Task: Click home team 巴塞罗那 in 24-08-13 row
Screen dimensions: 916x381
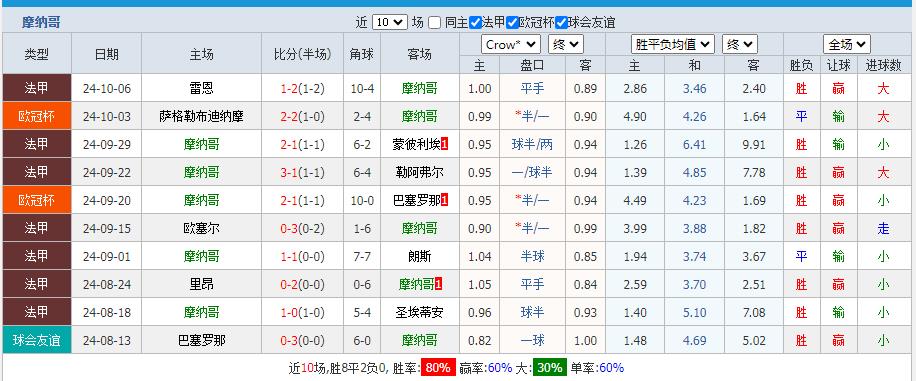Action: click(202, 341)
